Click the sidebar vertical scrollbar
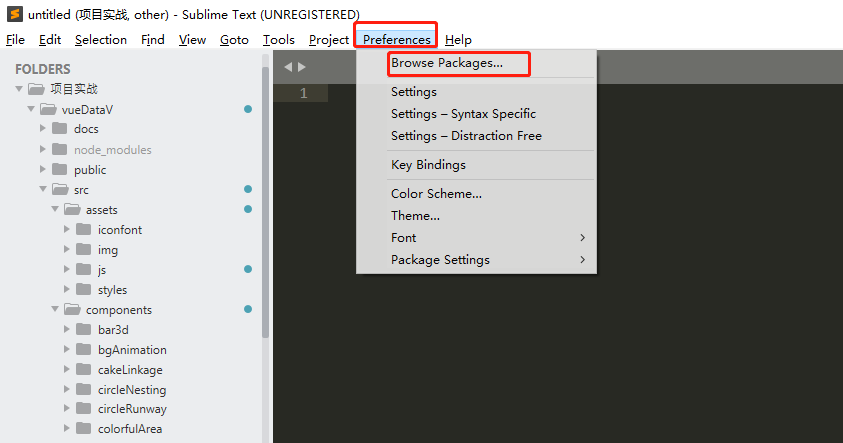Viewport: 843px width, 443px height. tap(265, 202)
